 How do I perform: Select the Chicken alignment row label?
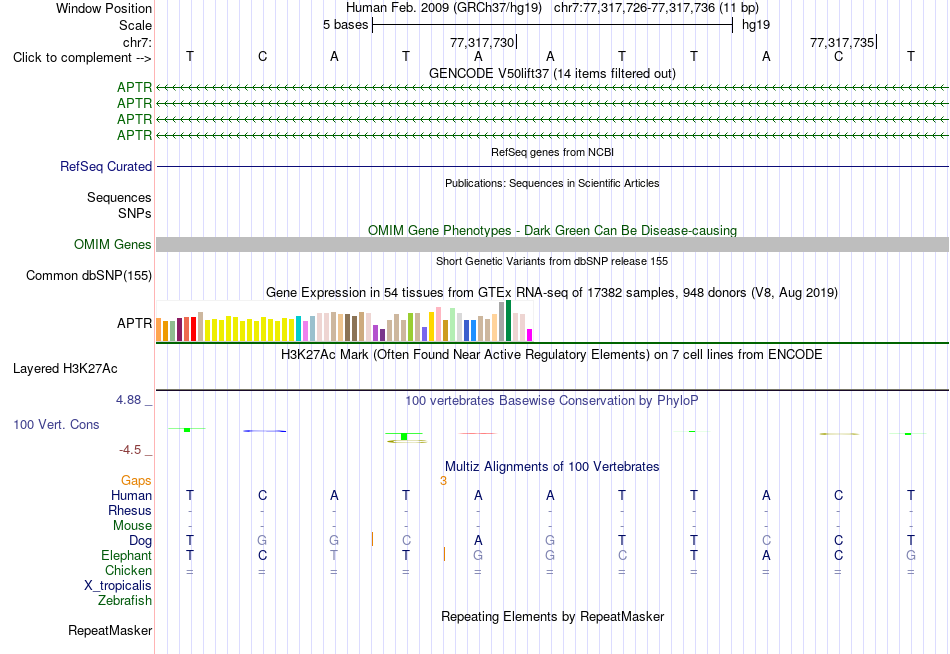click(128, 570)
